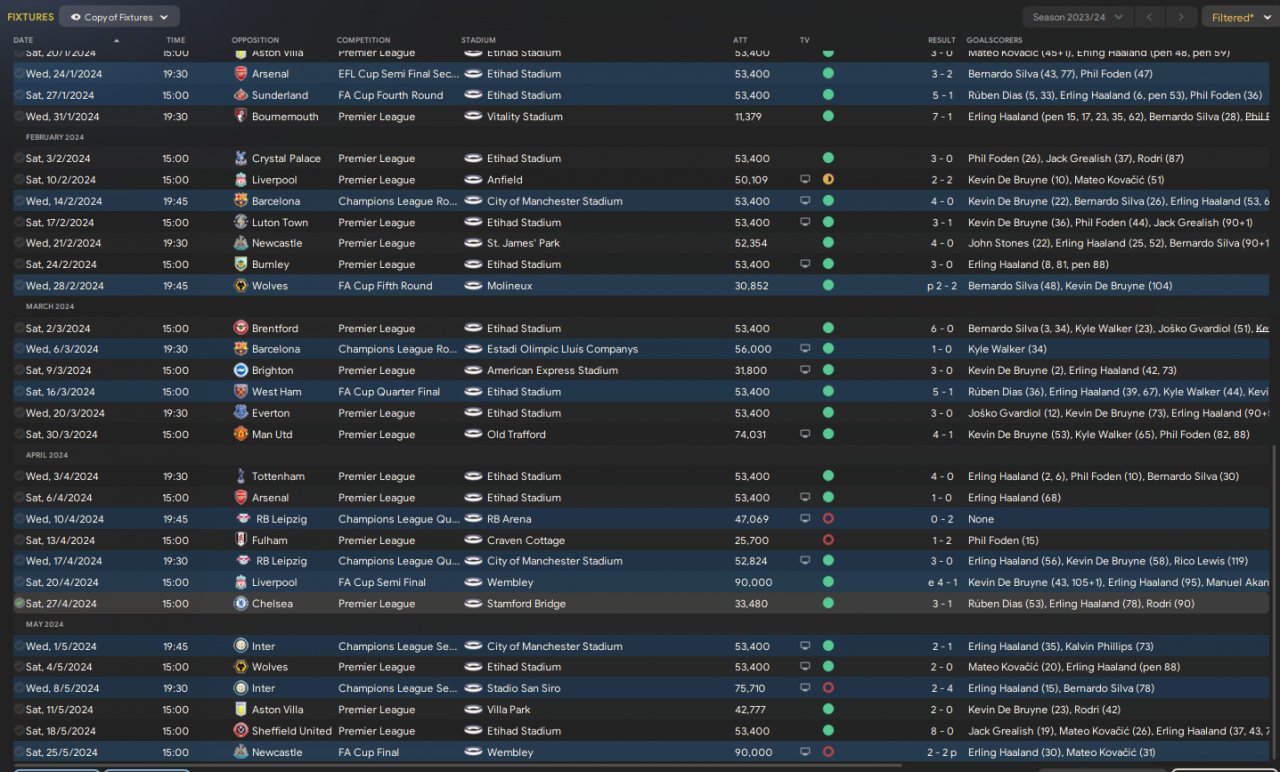
Task: Click the Arsenal badge on 24/1/2024
Action: point(240,74)
